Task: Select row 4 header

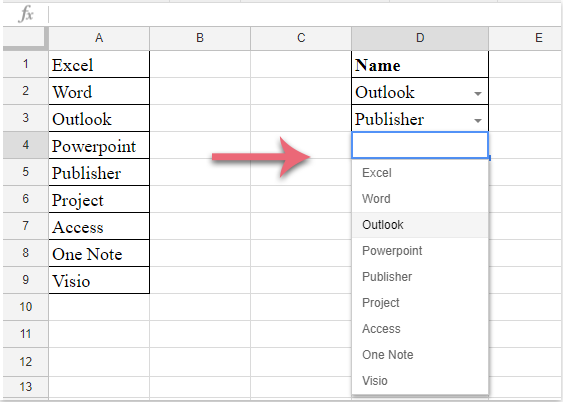Action: [25, 145]
